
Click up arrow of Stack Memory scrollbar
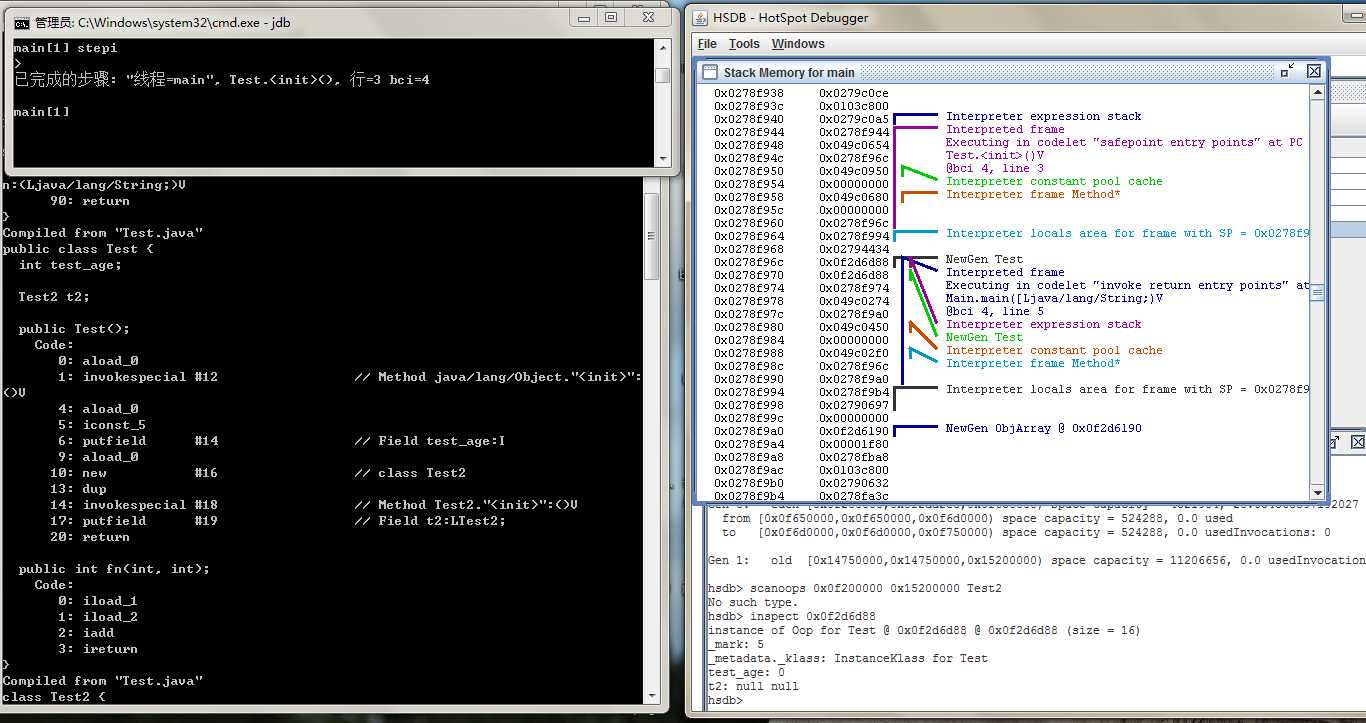tap(1316, 93)
